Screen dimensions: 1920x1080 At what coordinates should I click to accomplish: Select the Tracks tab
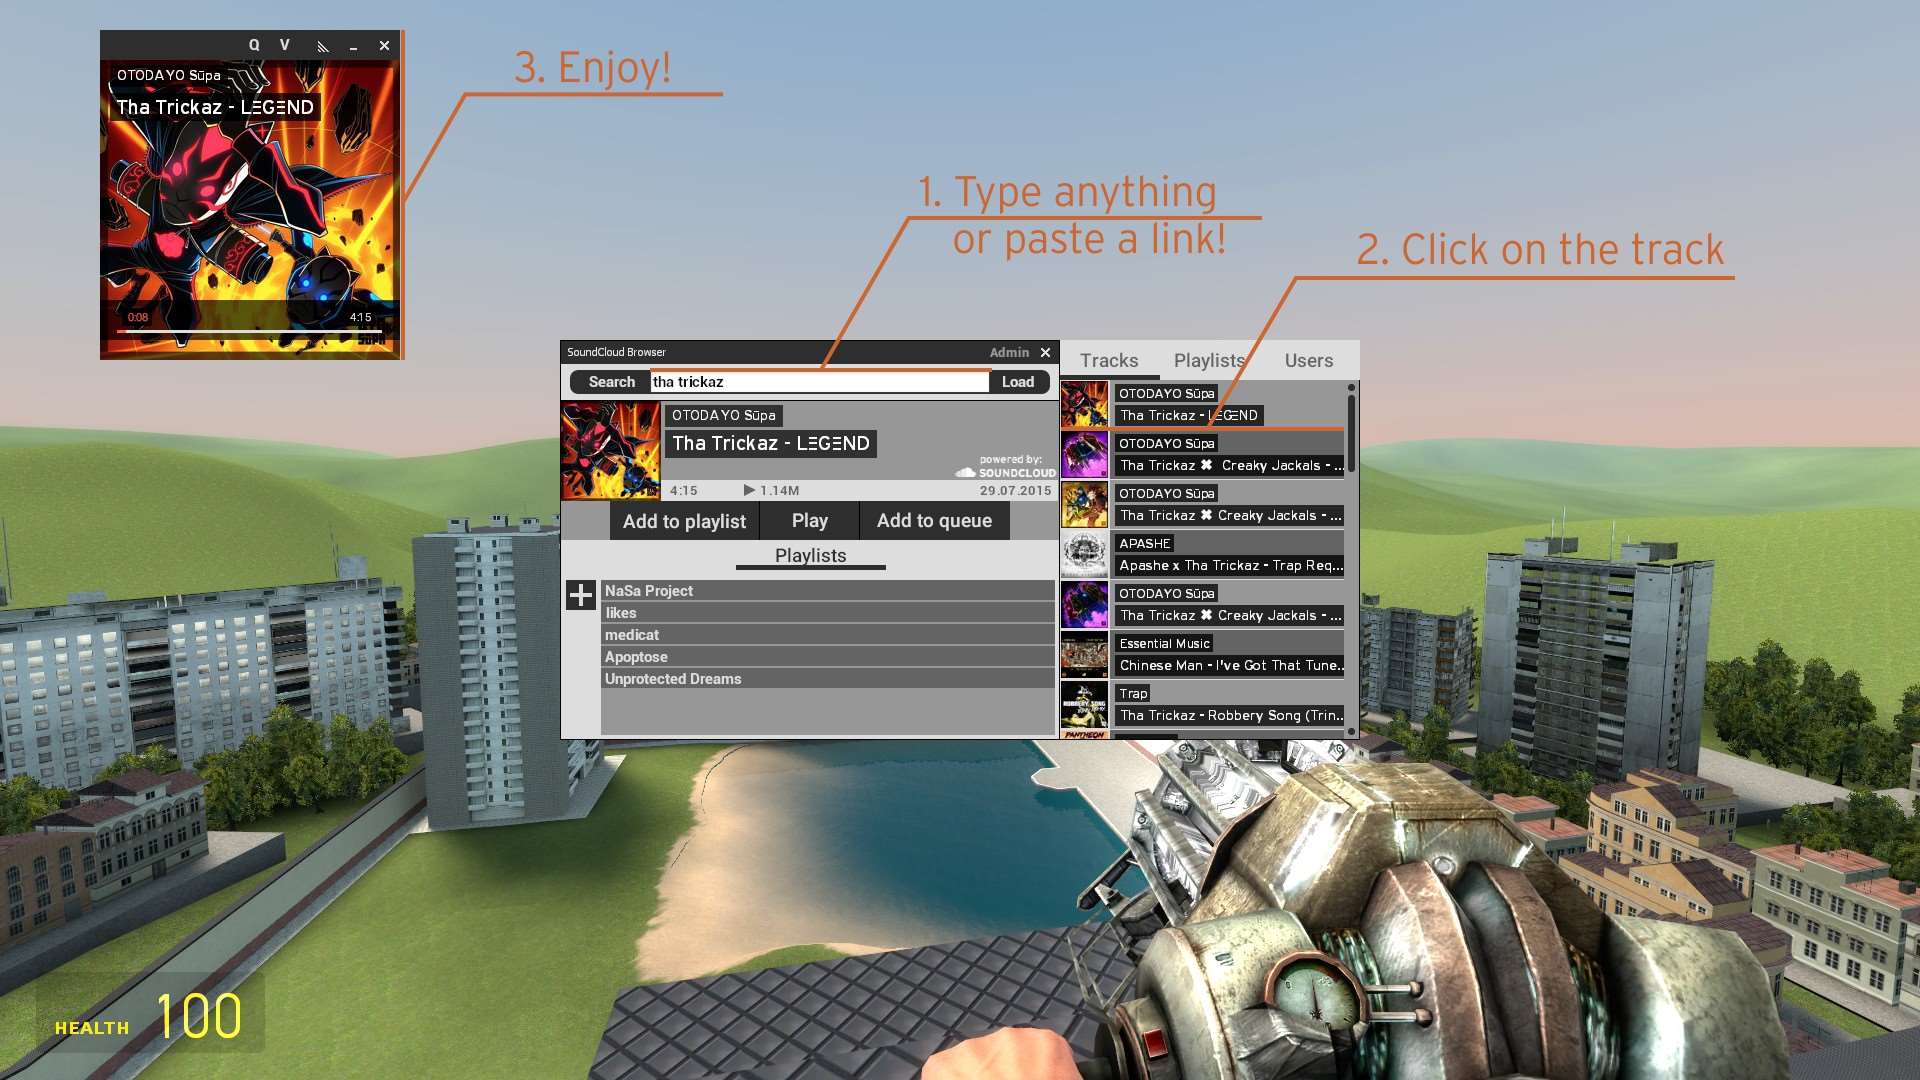coord(1109,360)
